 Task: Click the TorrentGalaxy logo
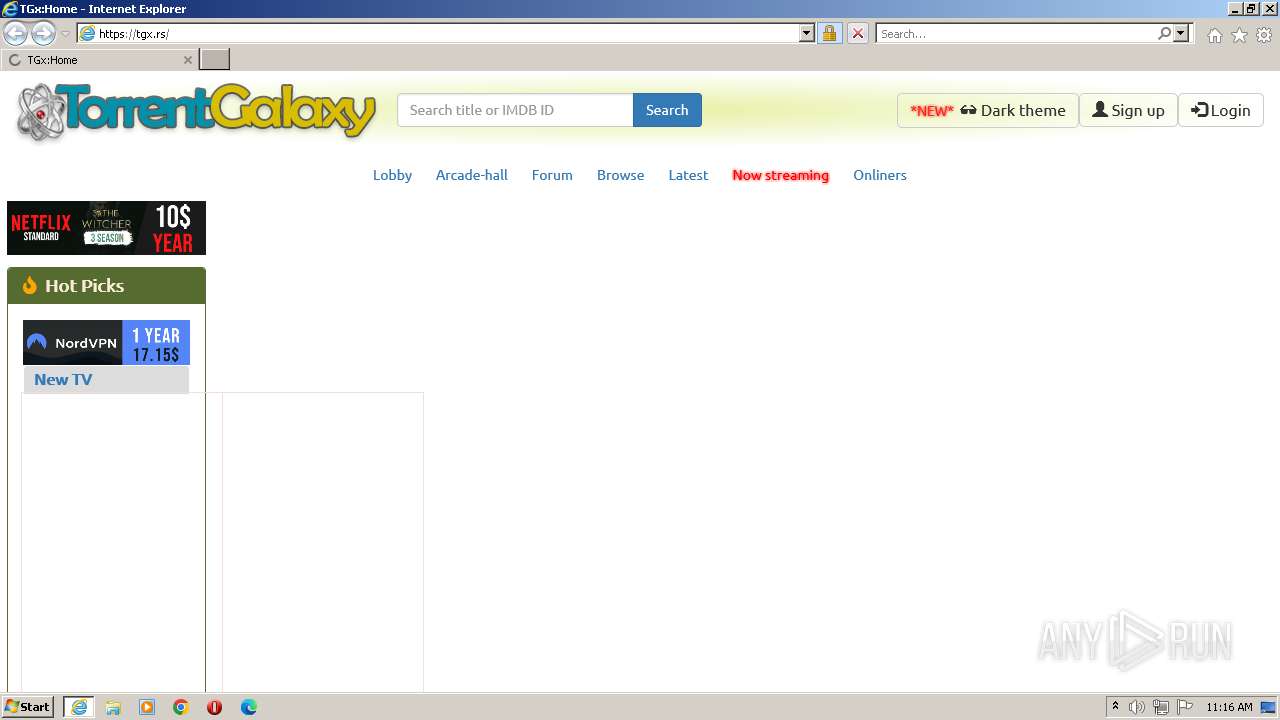pyautogui.click(x=196, y=111)
